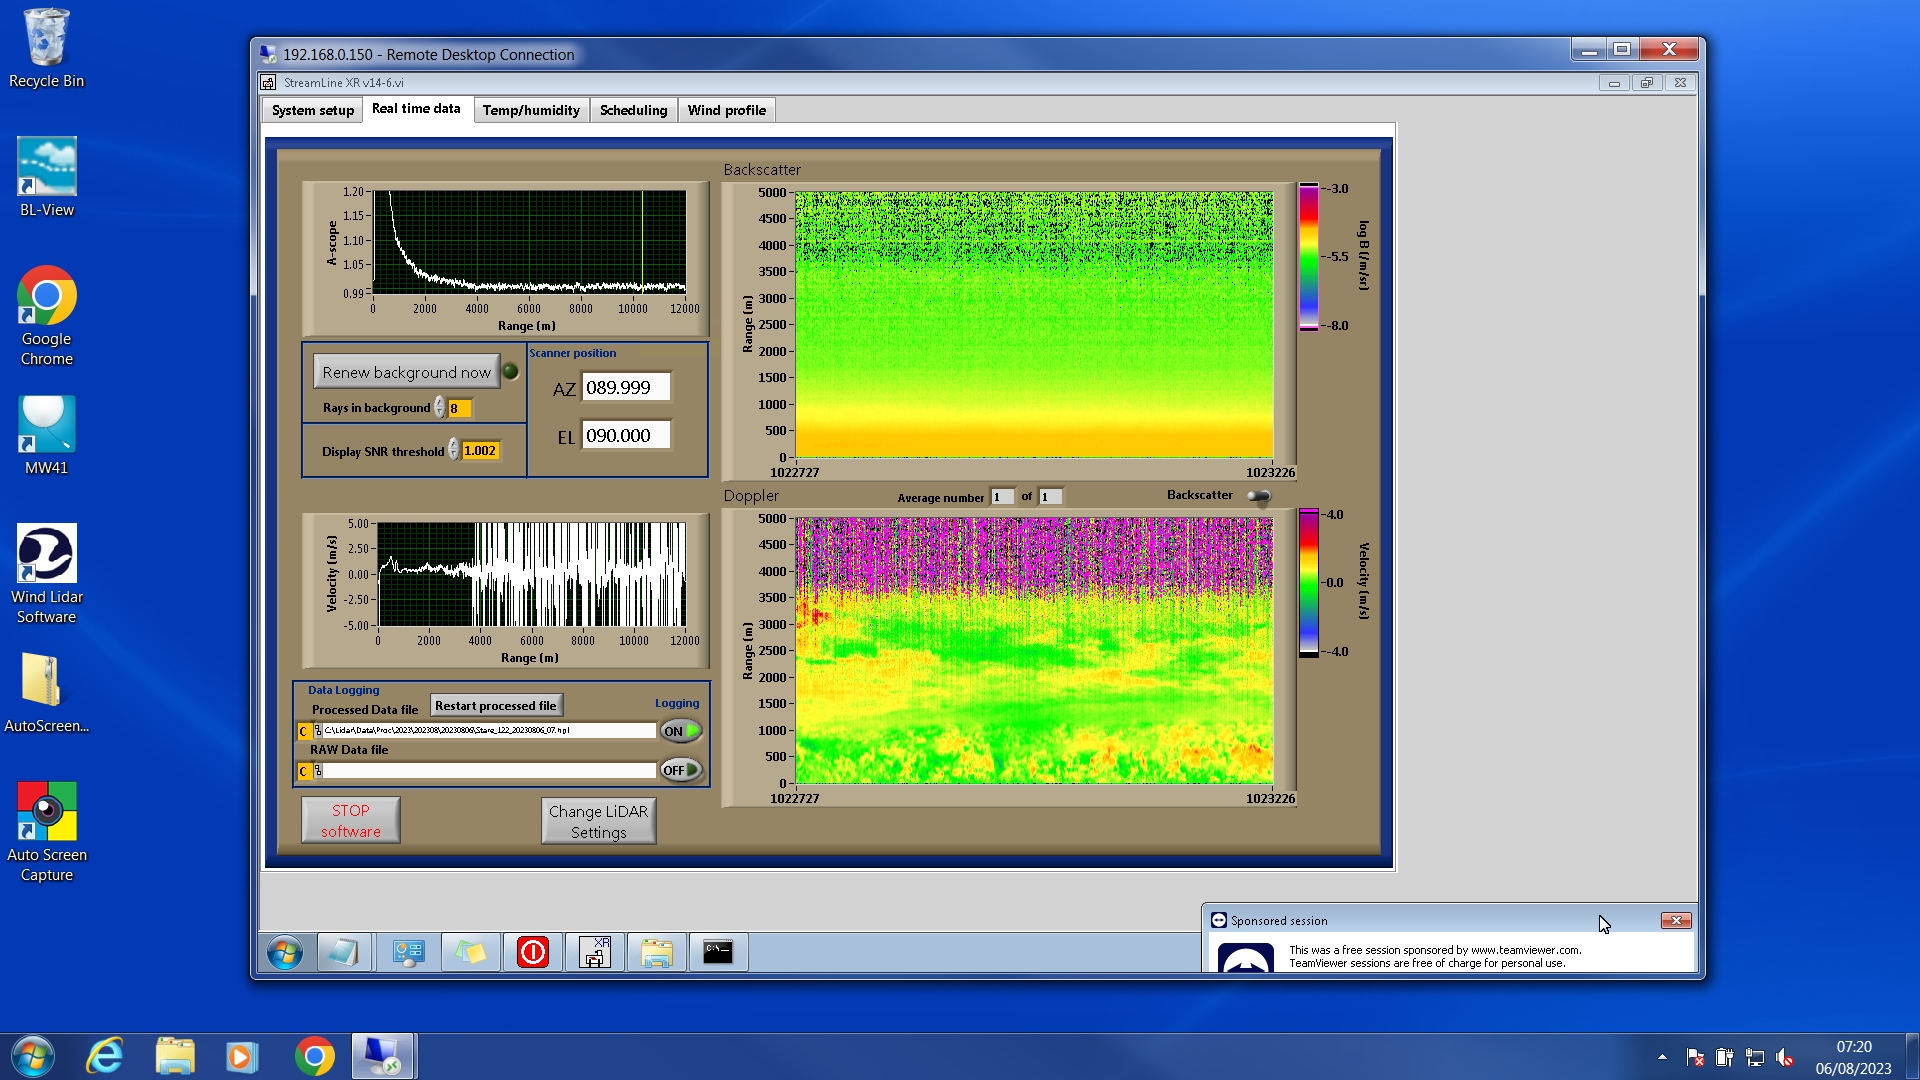Click Renew background now button
Viewport: 1920px width, 1080px height.
pyautogui.click(x=406, y=372)
